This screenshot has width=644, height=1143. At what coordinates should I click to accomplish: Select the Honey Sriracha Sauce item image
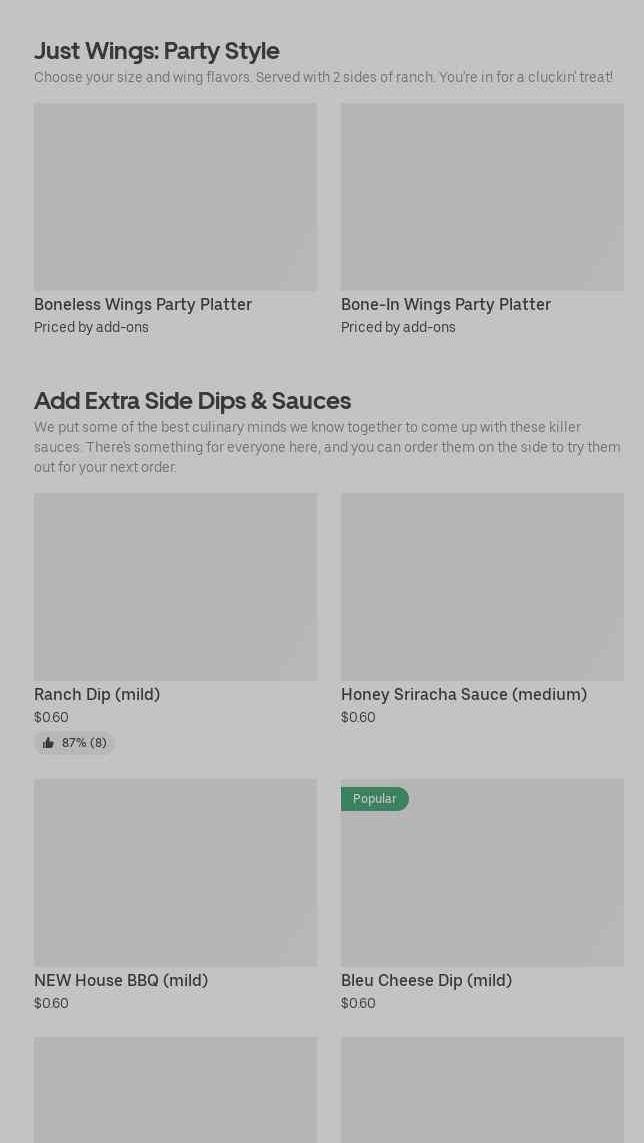(x=482, y=587)
